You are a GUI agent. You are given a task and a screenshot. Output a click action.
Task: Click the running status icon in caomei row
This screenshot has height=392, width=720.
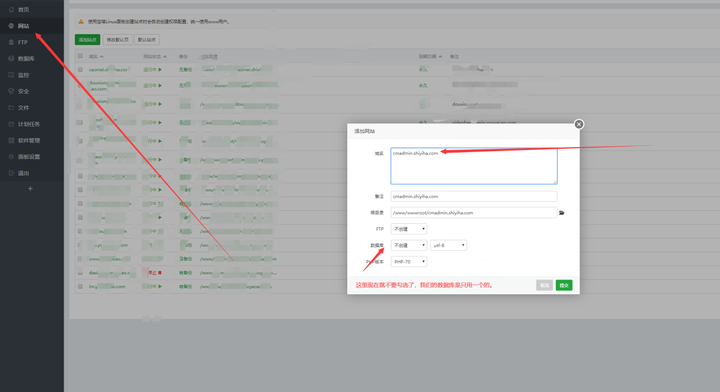tap(160, 69)
